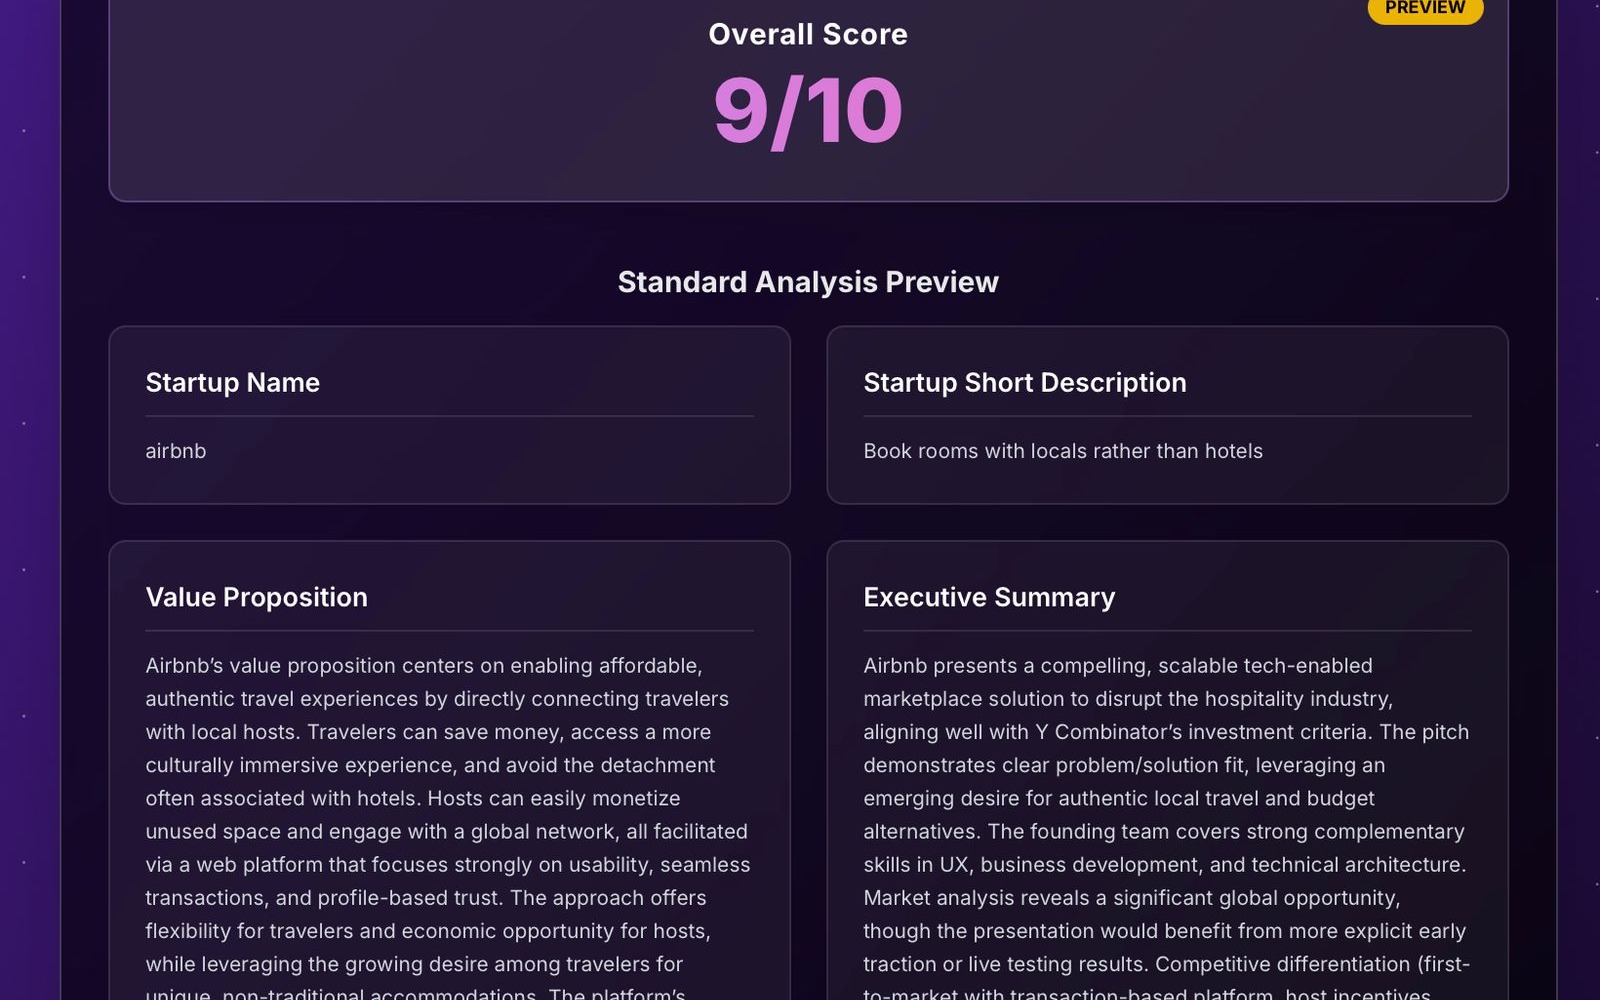Click the yellow PREVIEW badge
This screenshot has height=1000, width=1600.
[x=1424, y=8]
